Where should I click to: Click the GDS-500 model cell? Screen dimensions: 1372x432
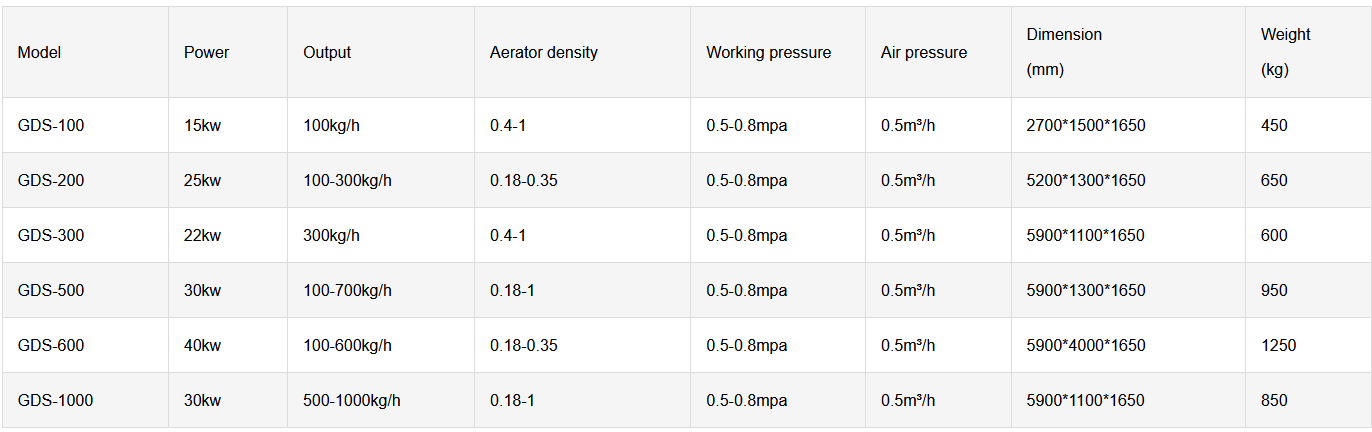pyautogui.click(x=51, y=291)
